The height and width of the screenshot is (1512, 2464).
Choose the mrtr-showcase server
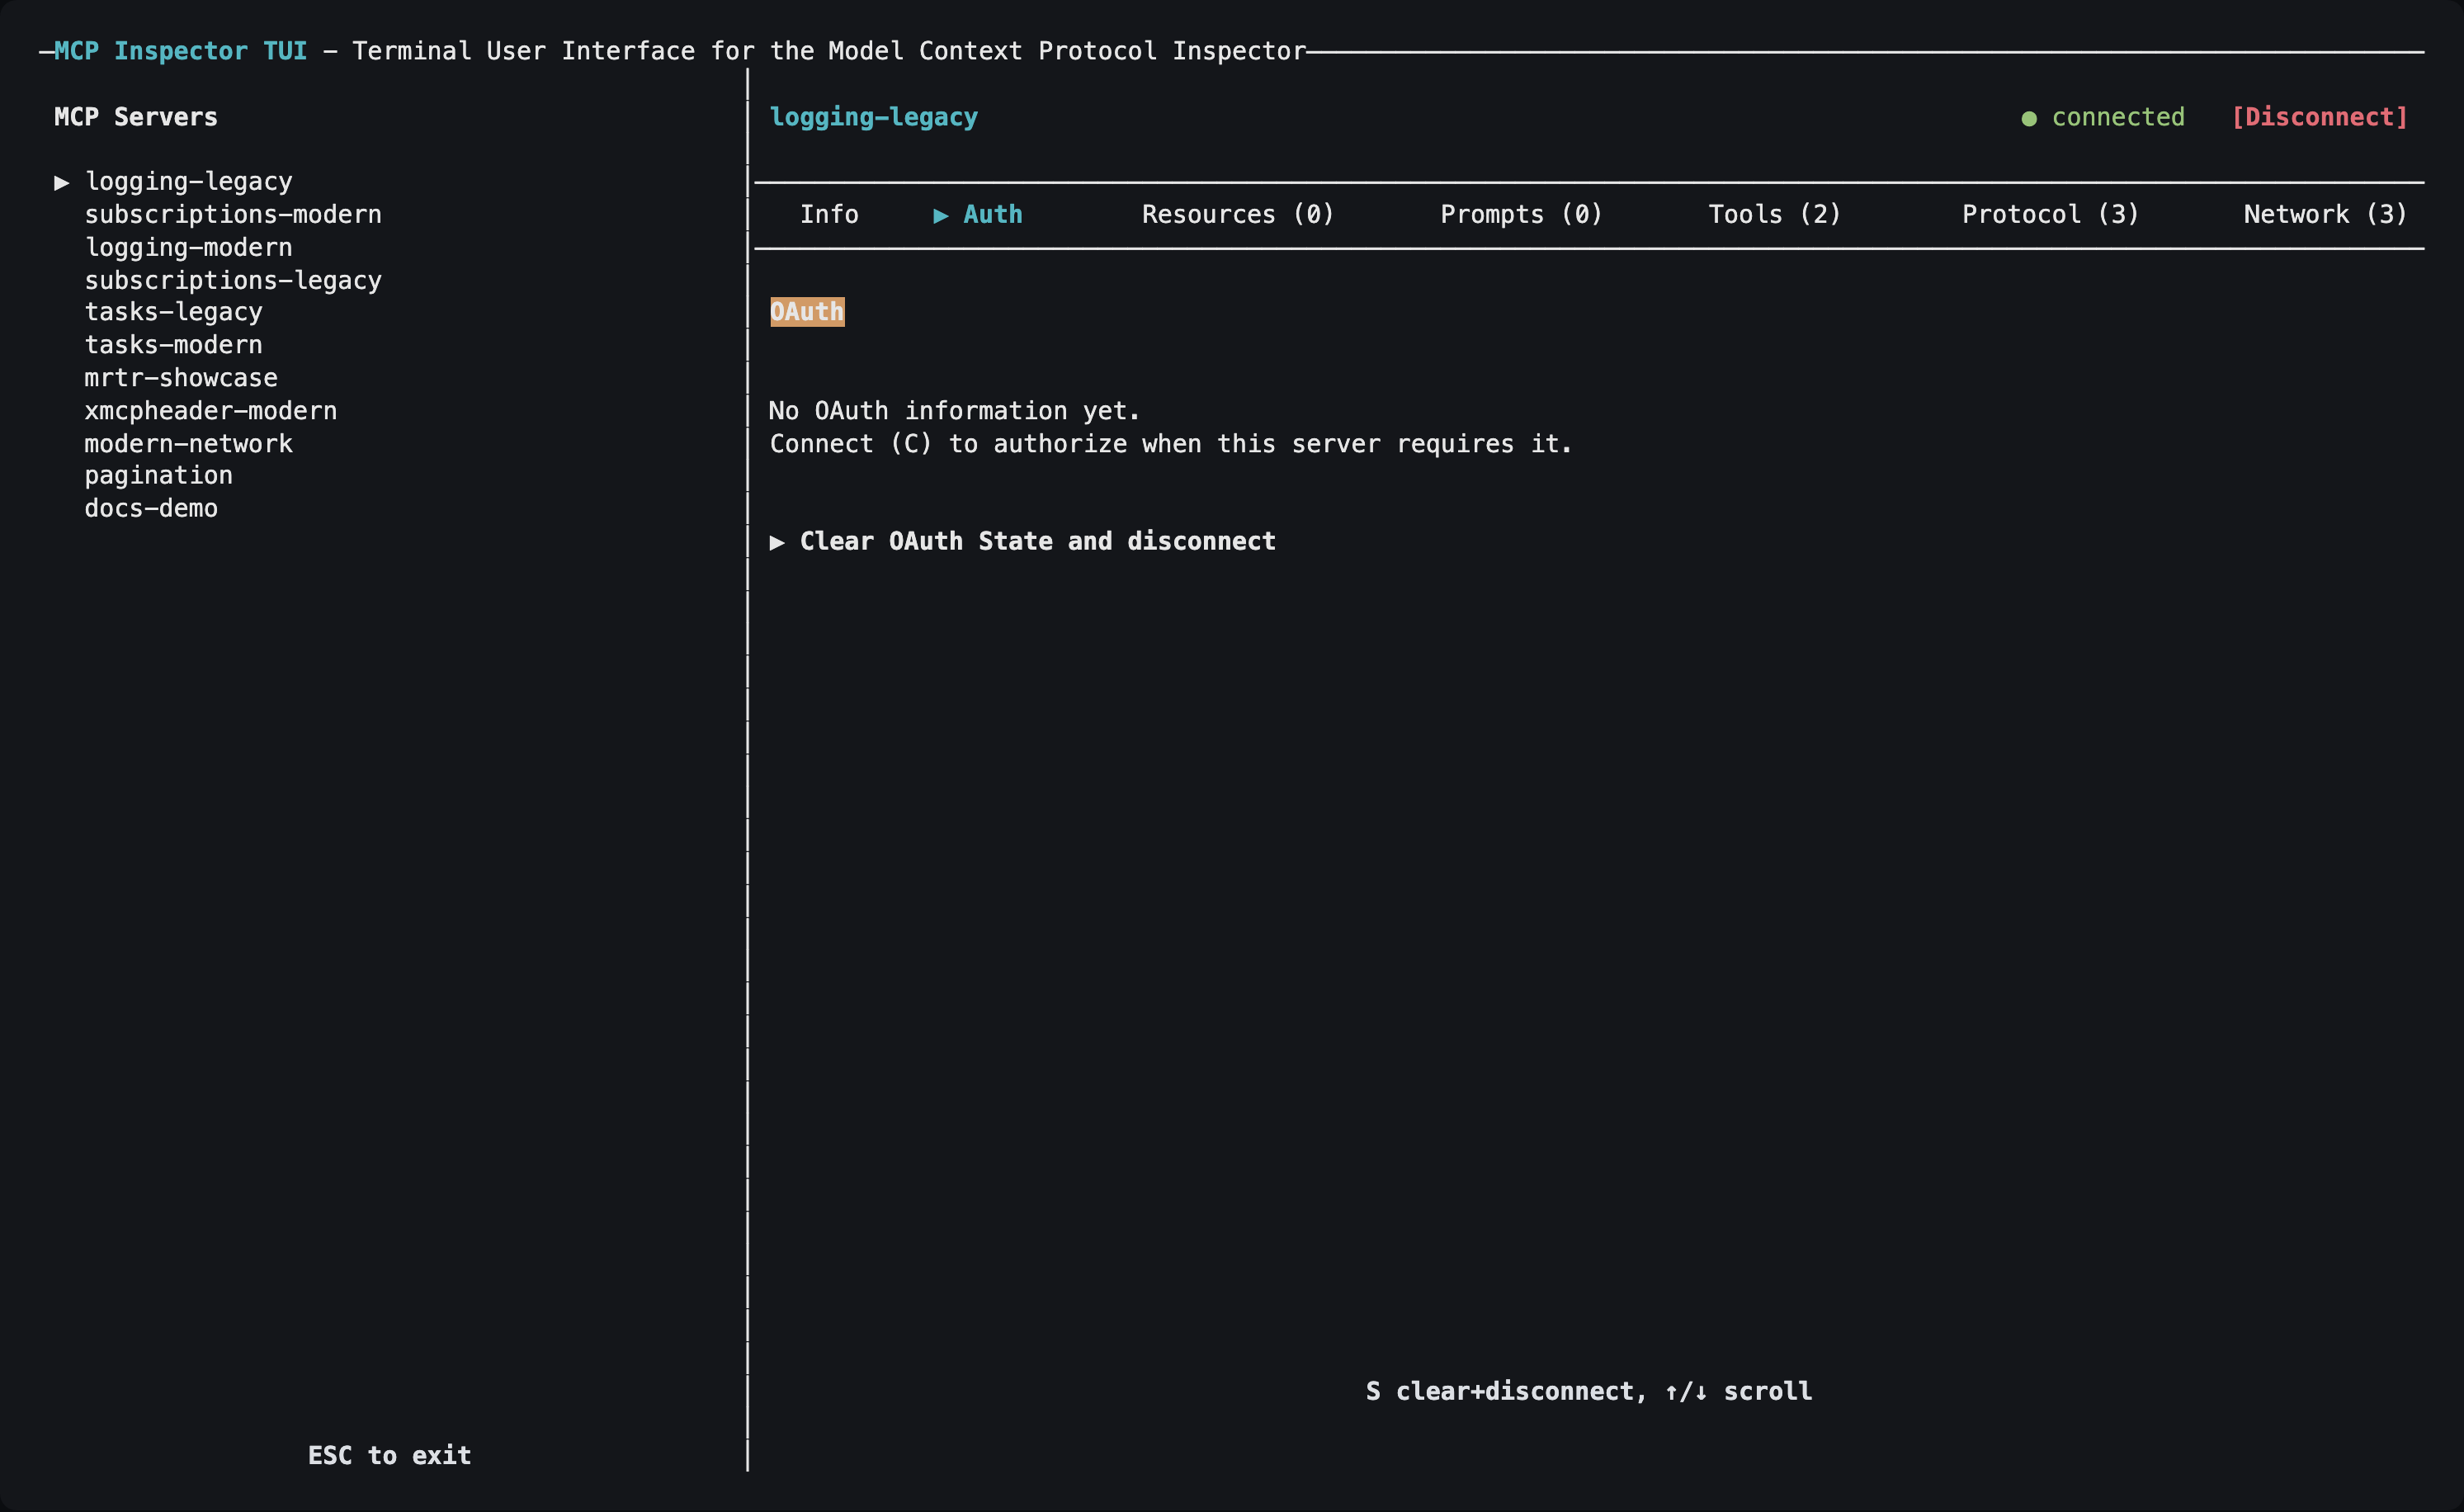click(x=181, y=378)
